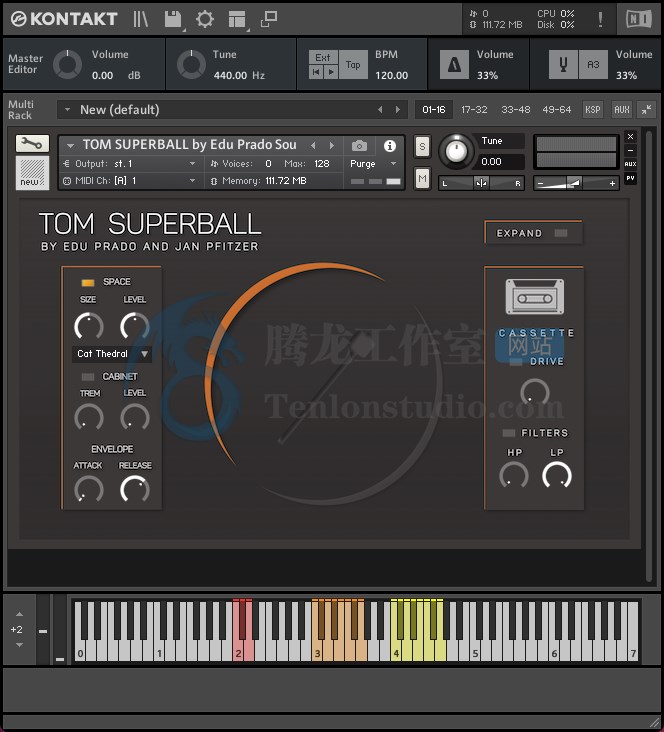Shift keyboard octave up arrow
Image resolution: width=664 pixels, height=732 pixels.
19,614
